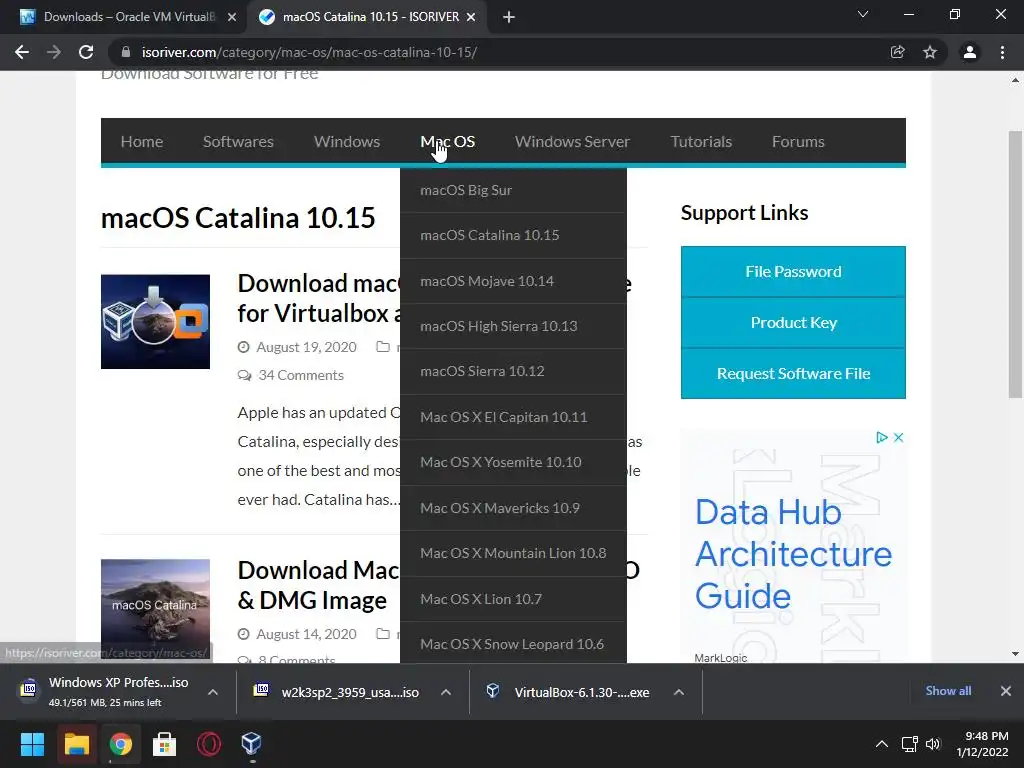
Task: Click the Product Key button
Action: (x=793, y=323)
